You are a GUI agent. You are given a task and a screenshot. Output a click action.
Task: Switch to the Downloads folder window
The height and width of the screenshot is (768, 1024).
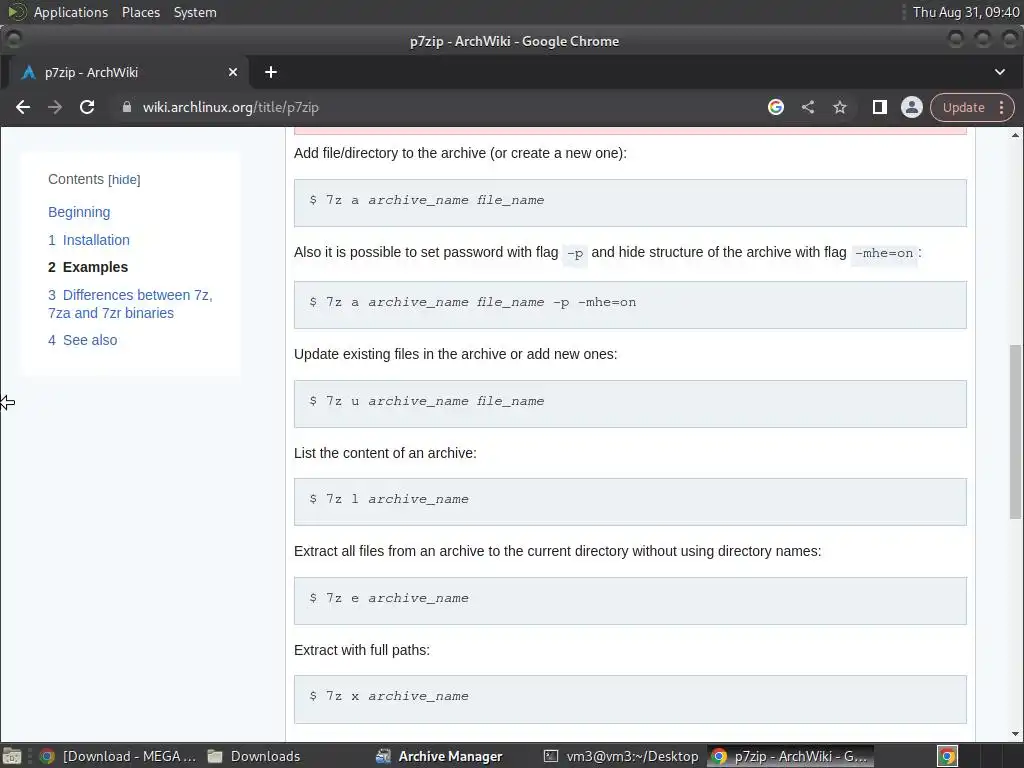tap(253, 756)
